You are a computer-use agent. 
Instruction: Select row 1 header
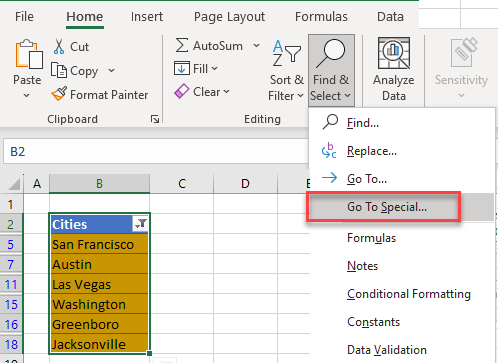11,204
